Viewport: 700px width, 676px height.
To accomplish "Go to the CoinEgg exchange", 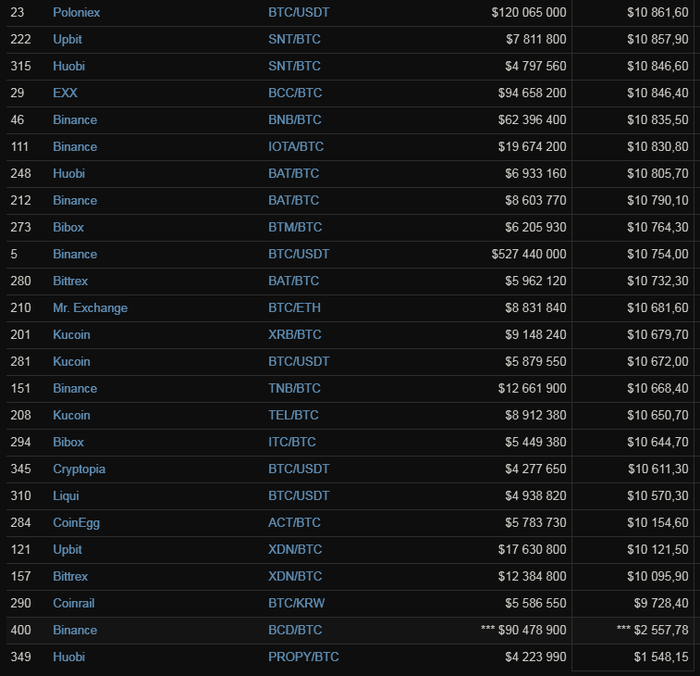I will click(x=76, y=523).
